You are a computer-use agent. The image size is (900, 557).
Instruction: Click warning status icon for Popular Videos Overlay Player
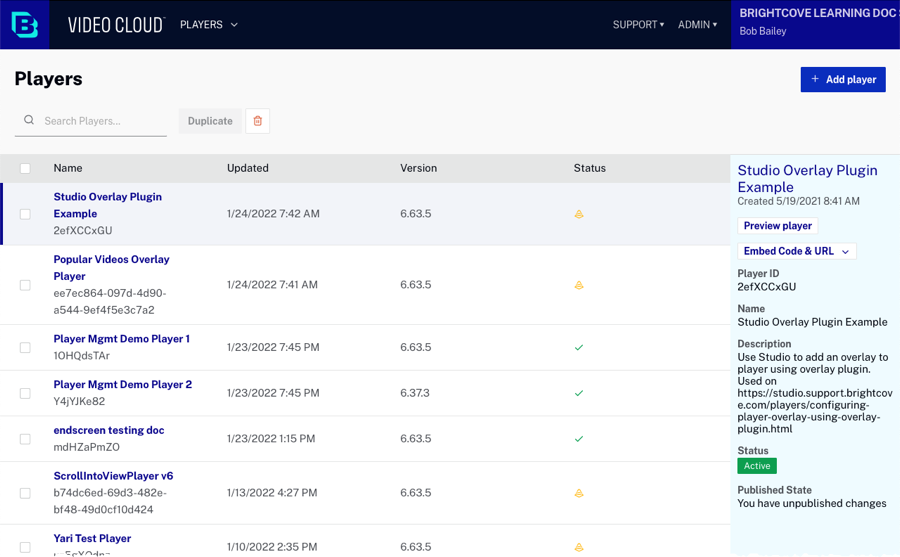[x=579, y=285]
